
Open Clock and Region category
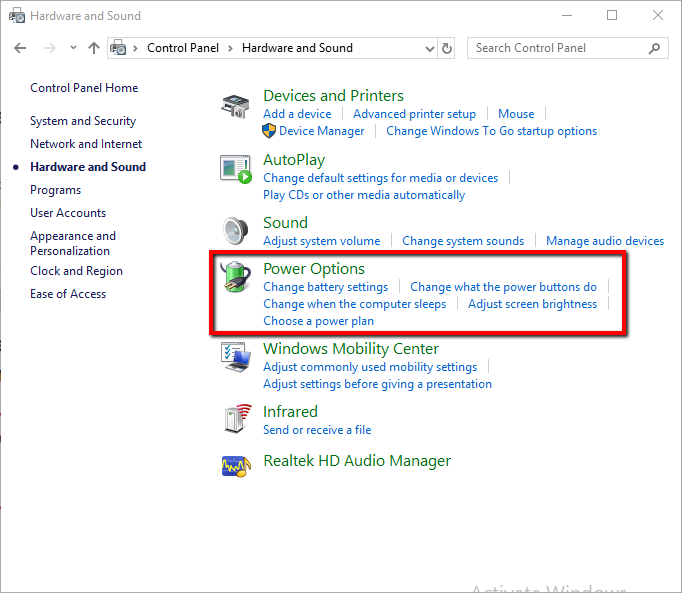point(76,271)
